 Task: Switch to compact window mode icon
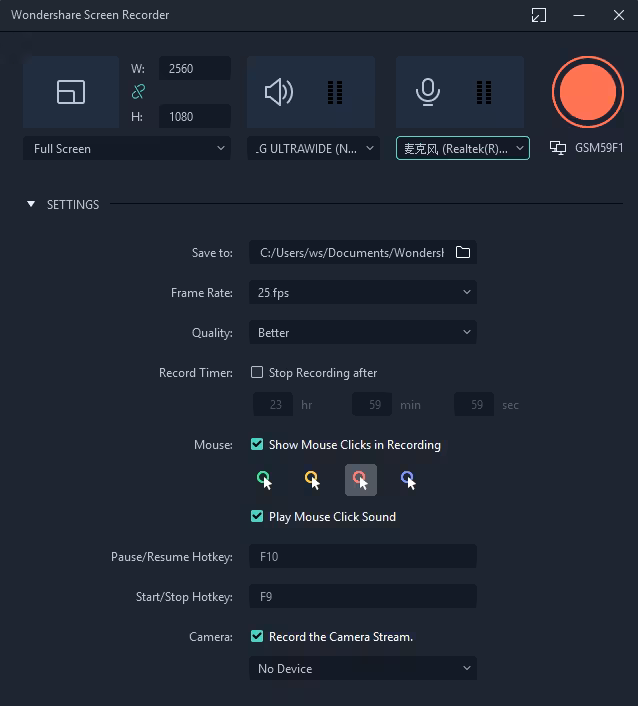pos(538,15)
